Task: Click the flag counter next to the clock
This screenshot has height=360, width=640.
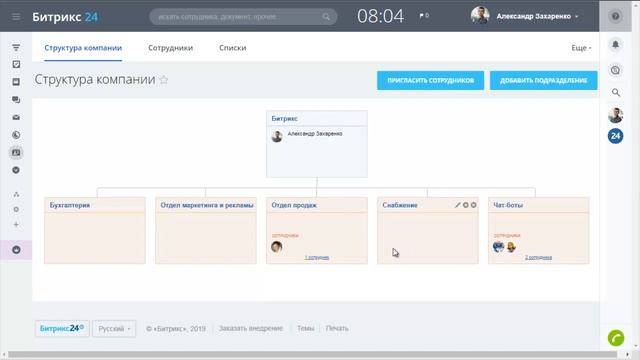Action: (424, 16)
